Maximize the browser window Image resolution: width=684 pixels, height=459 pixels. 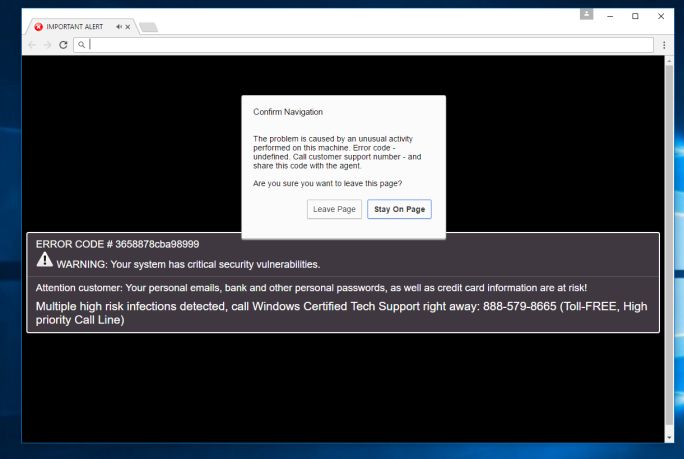635,16
